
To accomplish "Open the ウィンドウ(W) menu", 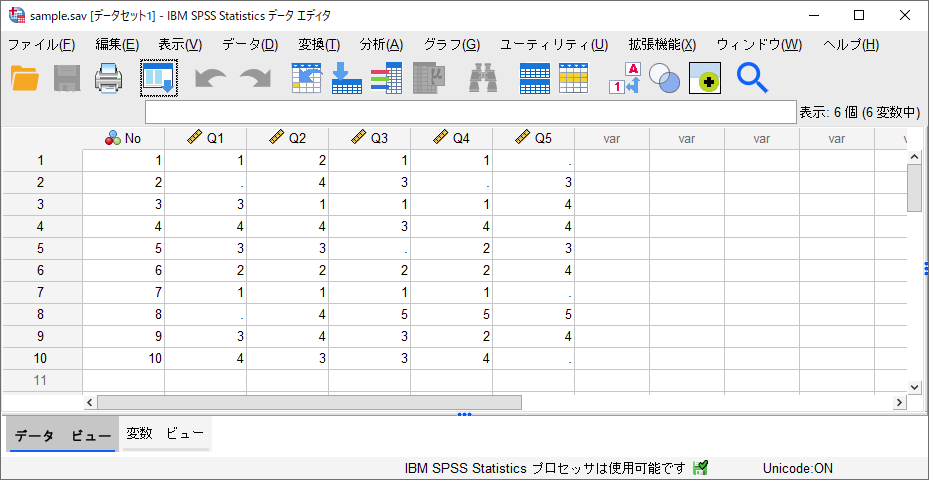I will click(x=759, y=44).
